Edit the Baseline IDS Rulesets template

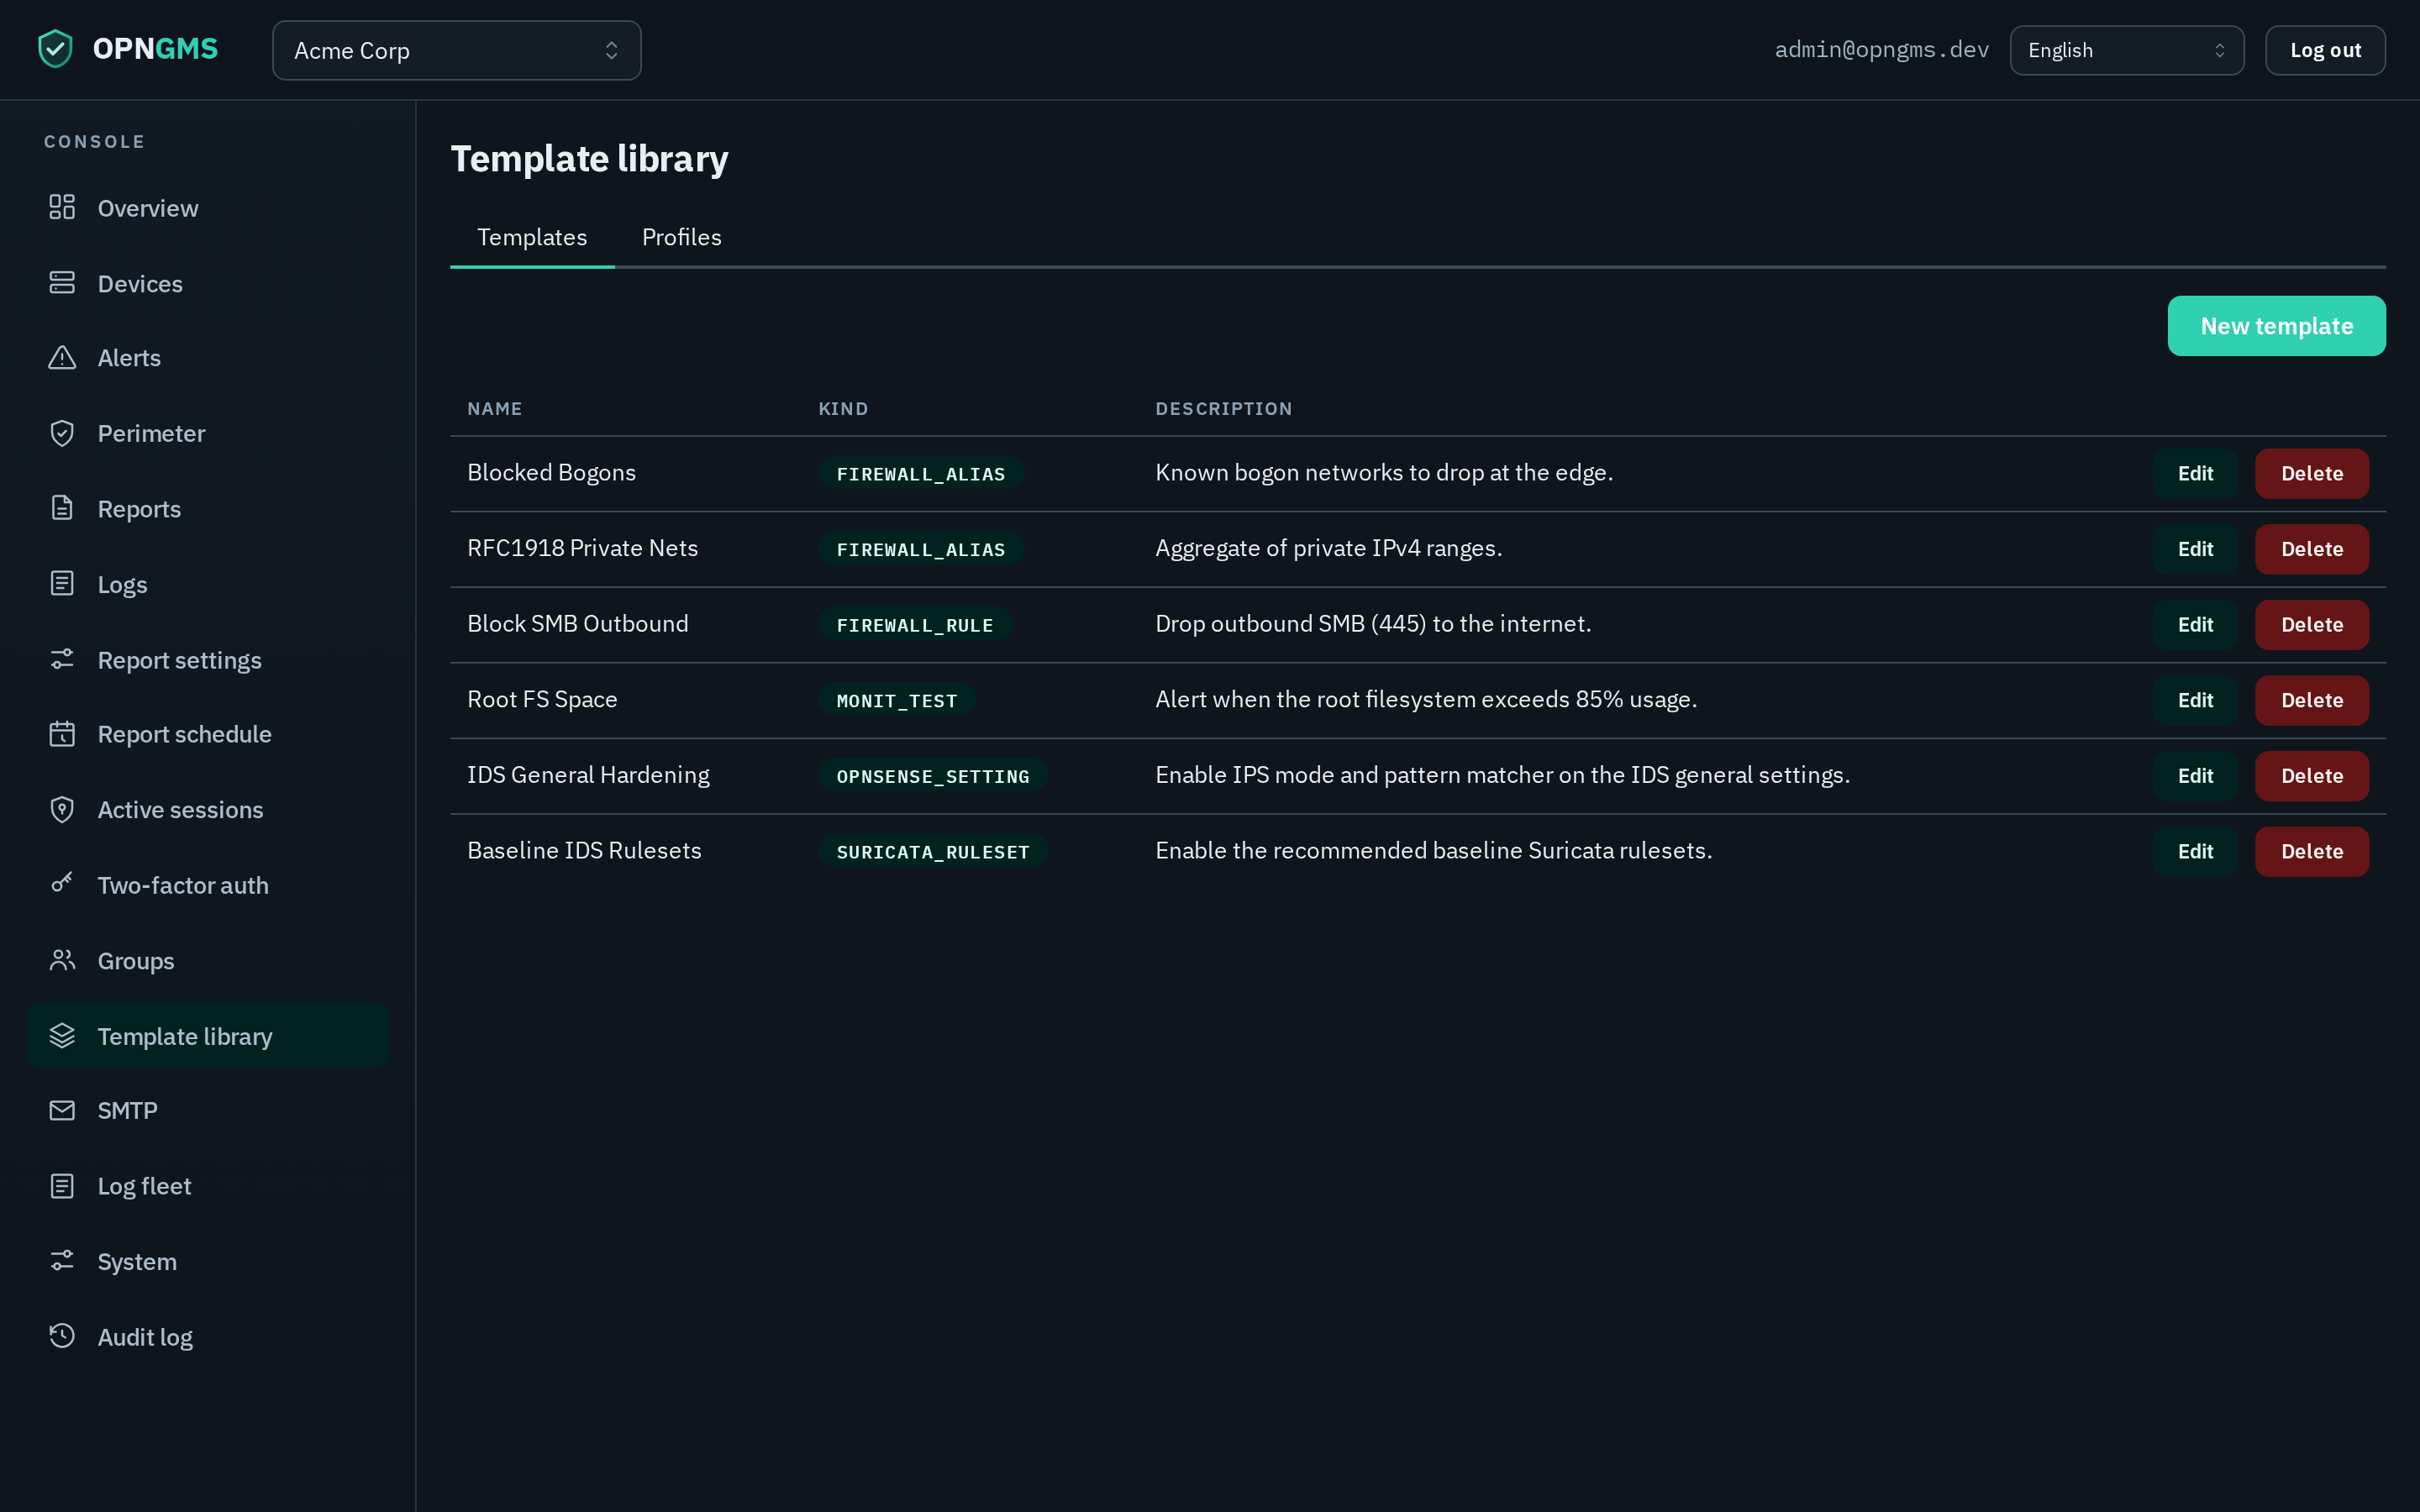2195,851
